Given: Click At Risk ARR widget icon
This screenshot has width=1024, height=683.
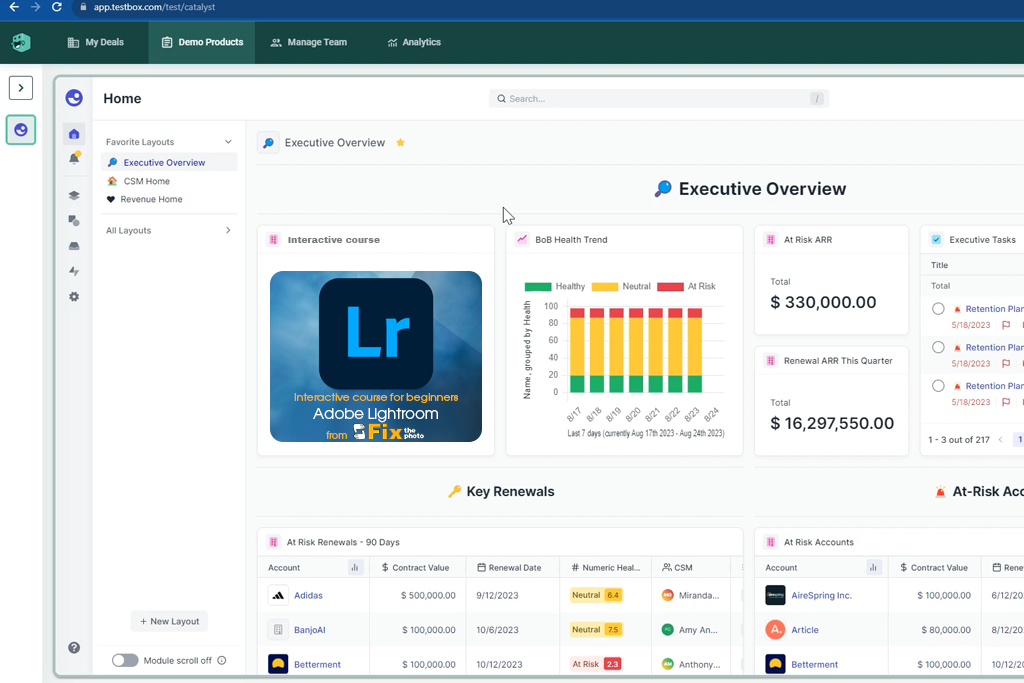Looking at the screenshot, I should pyautogui.click(x=771, y=240).
